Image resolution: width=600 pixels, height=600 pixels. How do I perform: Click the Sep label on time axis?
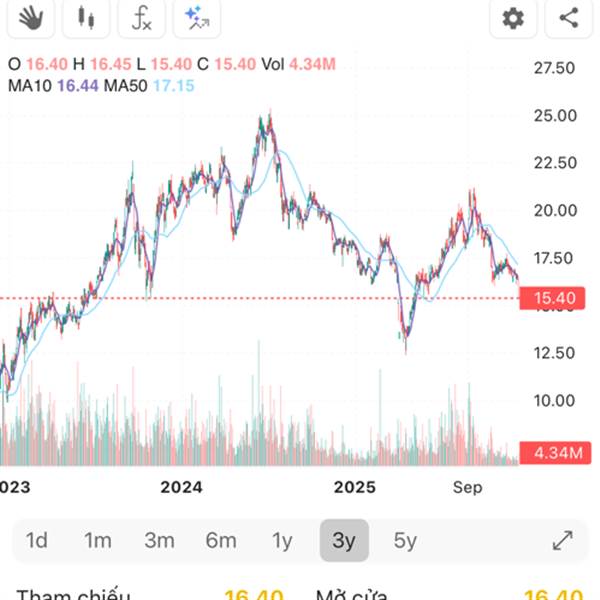(x=467, y=487)
